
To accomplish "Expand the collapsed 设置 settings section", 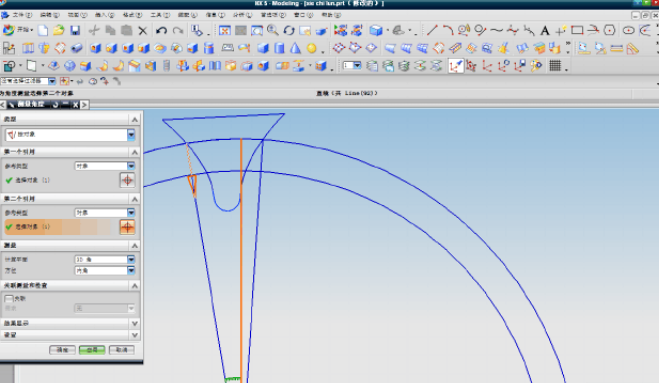I will 70,335.
